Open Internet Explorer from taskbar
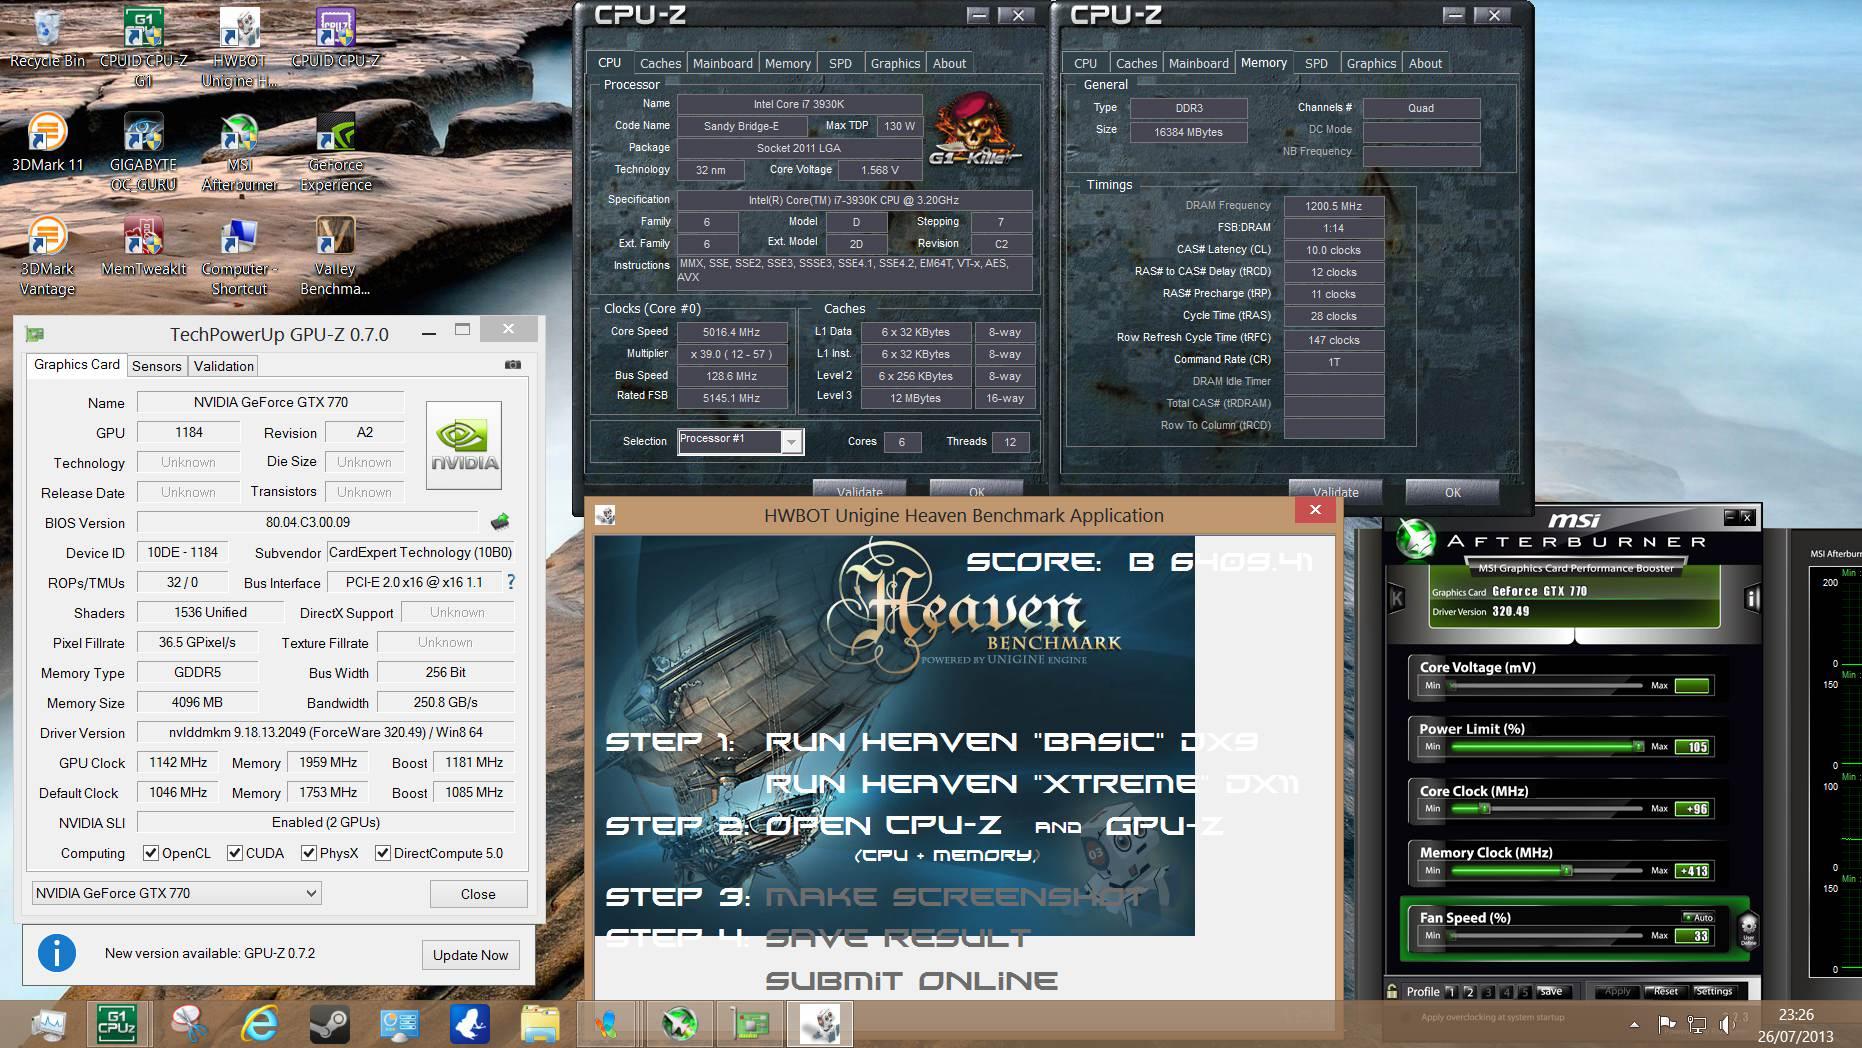The image size is (1862, 1048). point(259,1024)
